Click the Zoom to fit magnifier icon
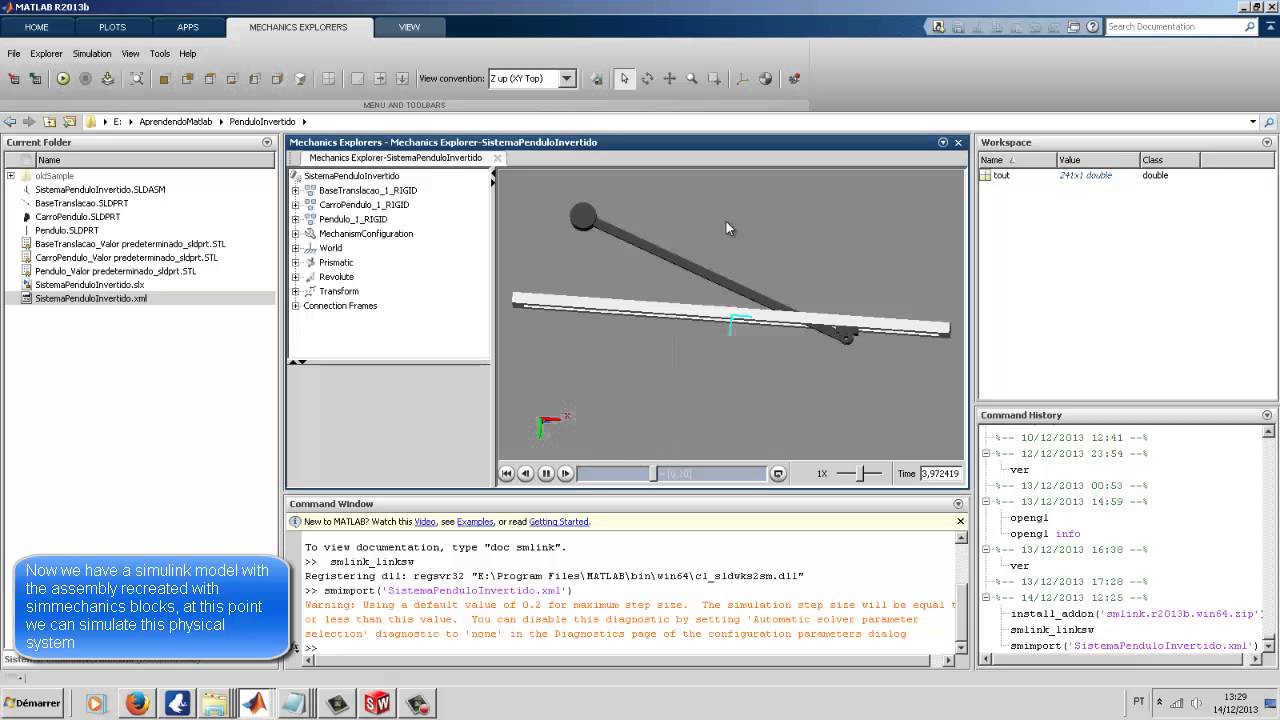Screen dimensions: 1280x720 (x=137, y=78)
